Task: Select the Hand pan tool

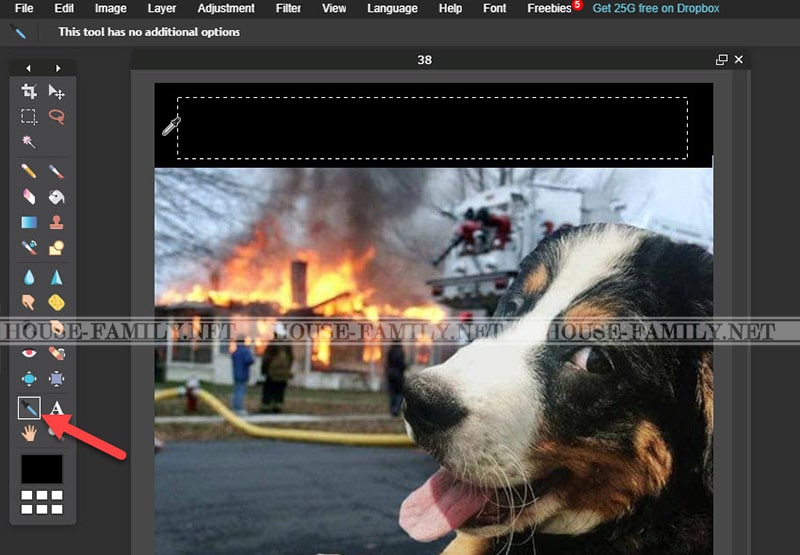Action: coord(29,434)
